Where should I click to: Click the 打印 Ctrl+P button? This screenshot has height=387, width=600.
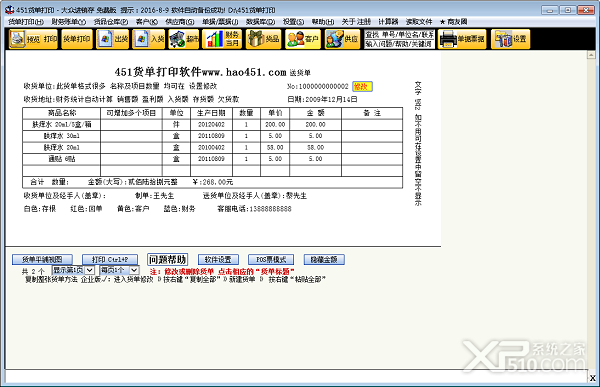pos(109,260)
